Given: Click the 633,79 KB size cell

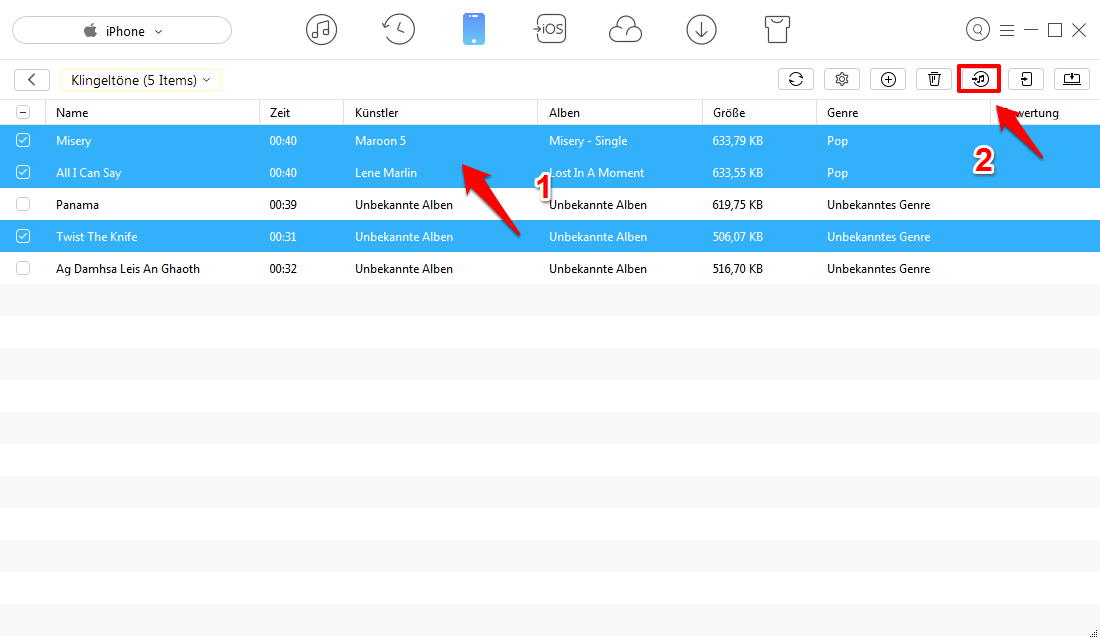Looking at the screenshot, I should 737,140.
